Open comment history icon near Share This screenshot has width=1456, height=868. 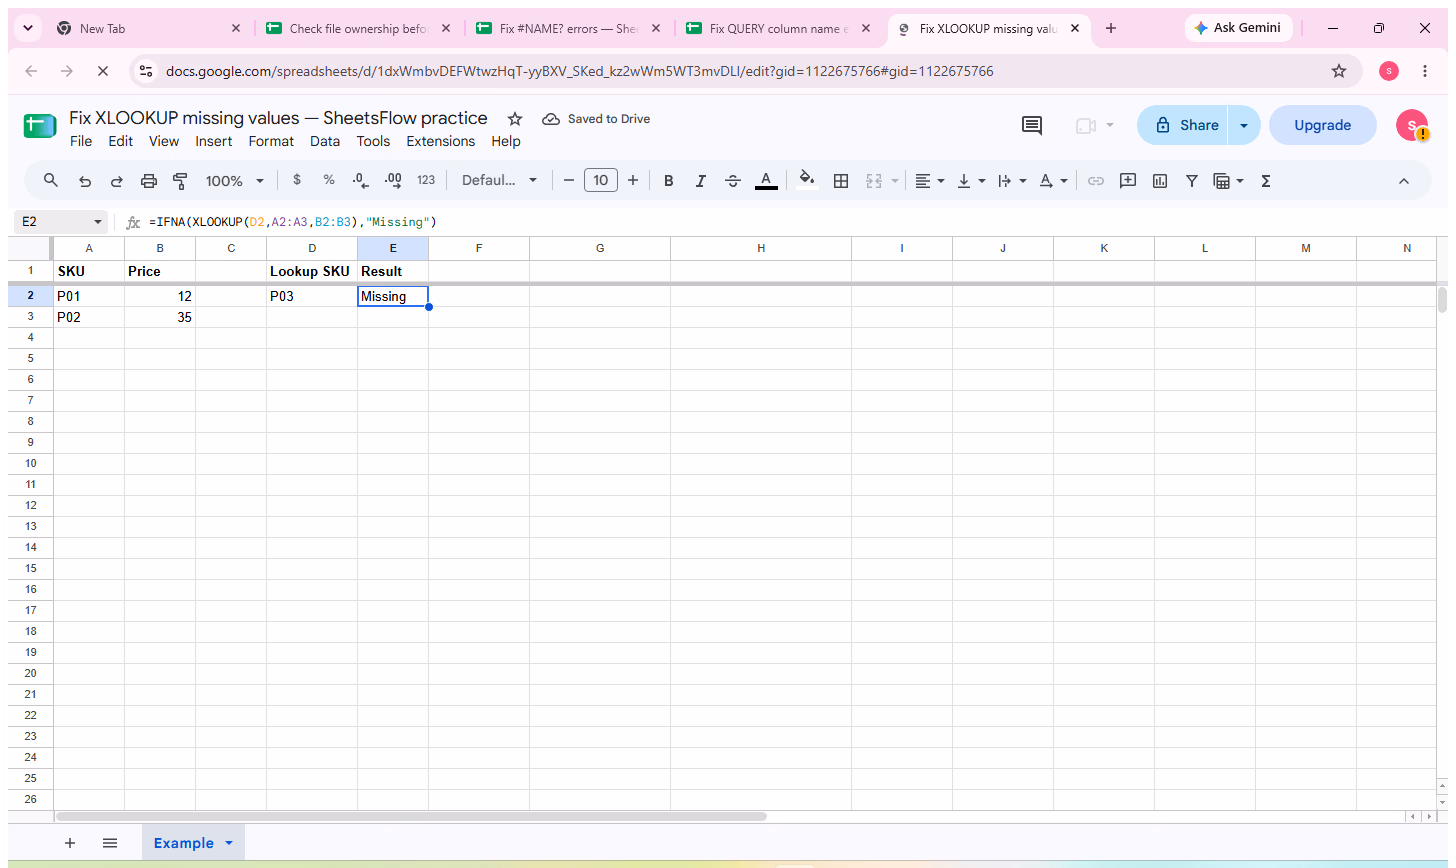click(1032, 125)
